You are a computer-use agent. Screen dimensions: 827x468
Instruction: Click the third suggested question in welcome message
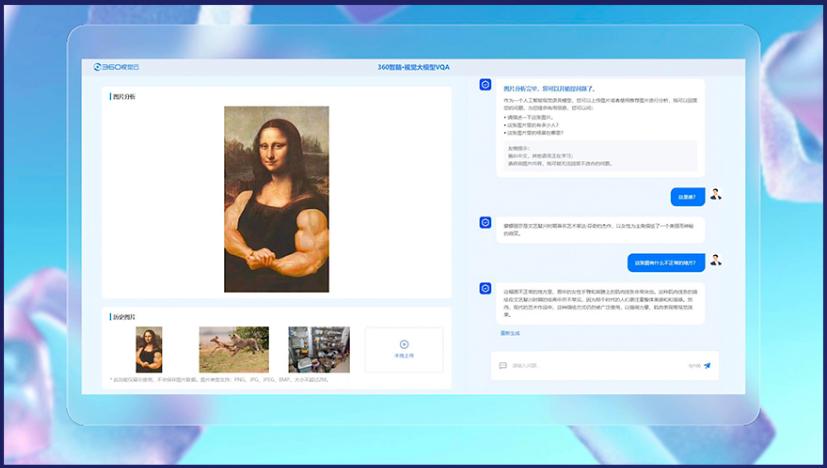536,132
